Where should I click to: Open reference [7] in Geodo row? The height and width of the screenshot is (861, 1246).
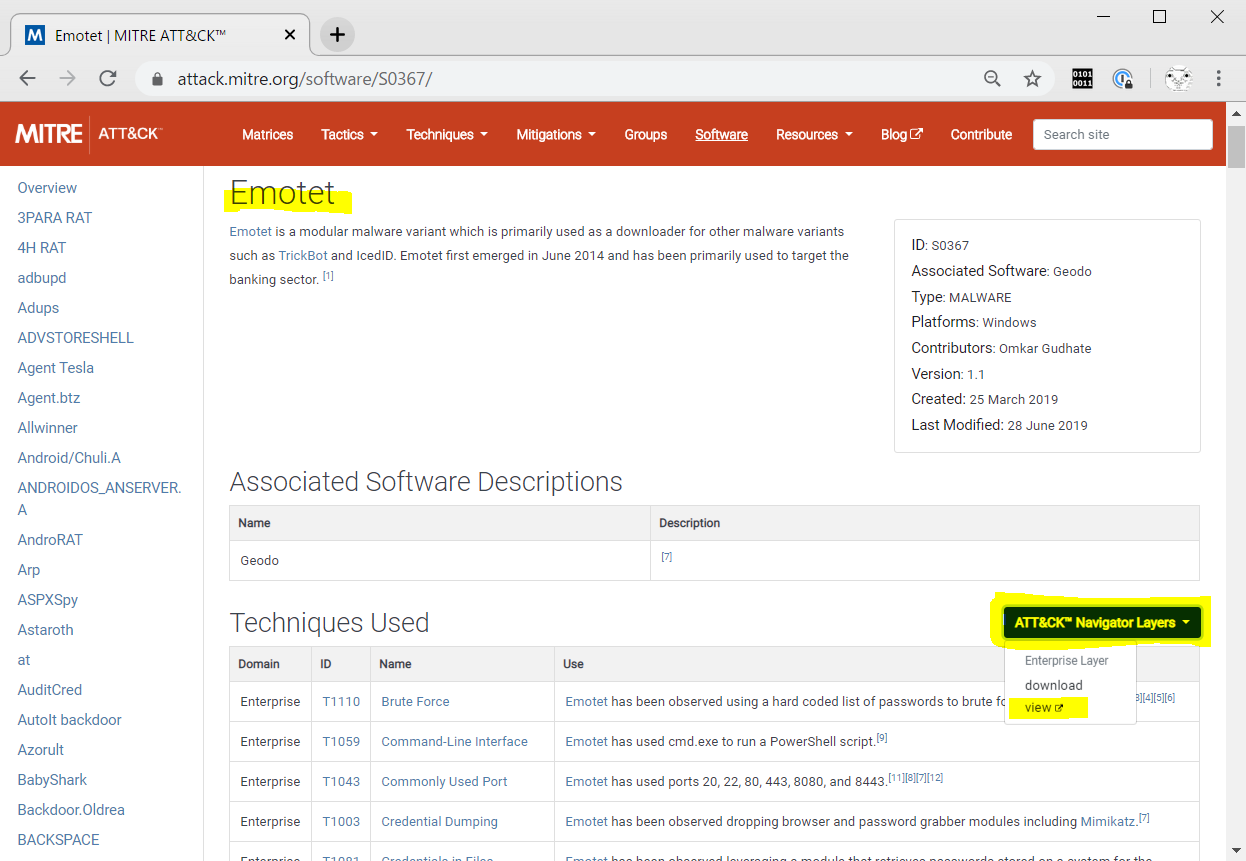667,557
